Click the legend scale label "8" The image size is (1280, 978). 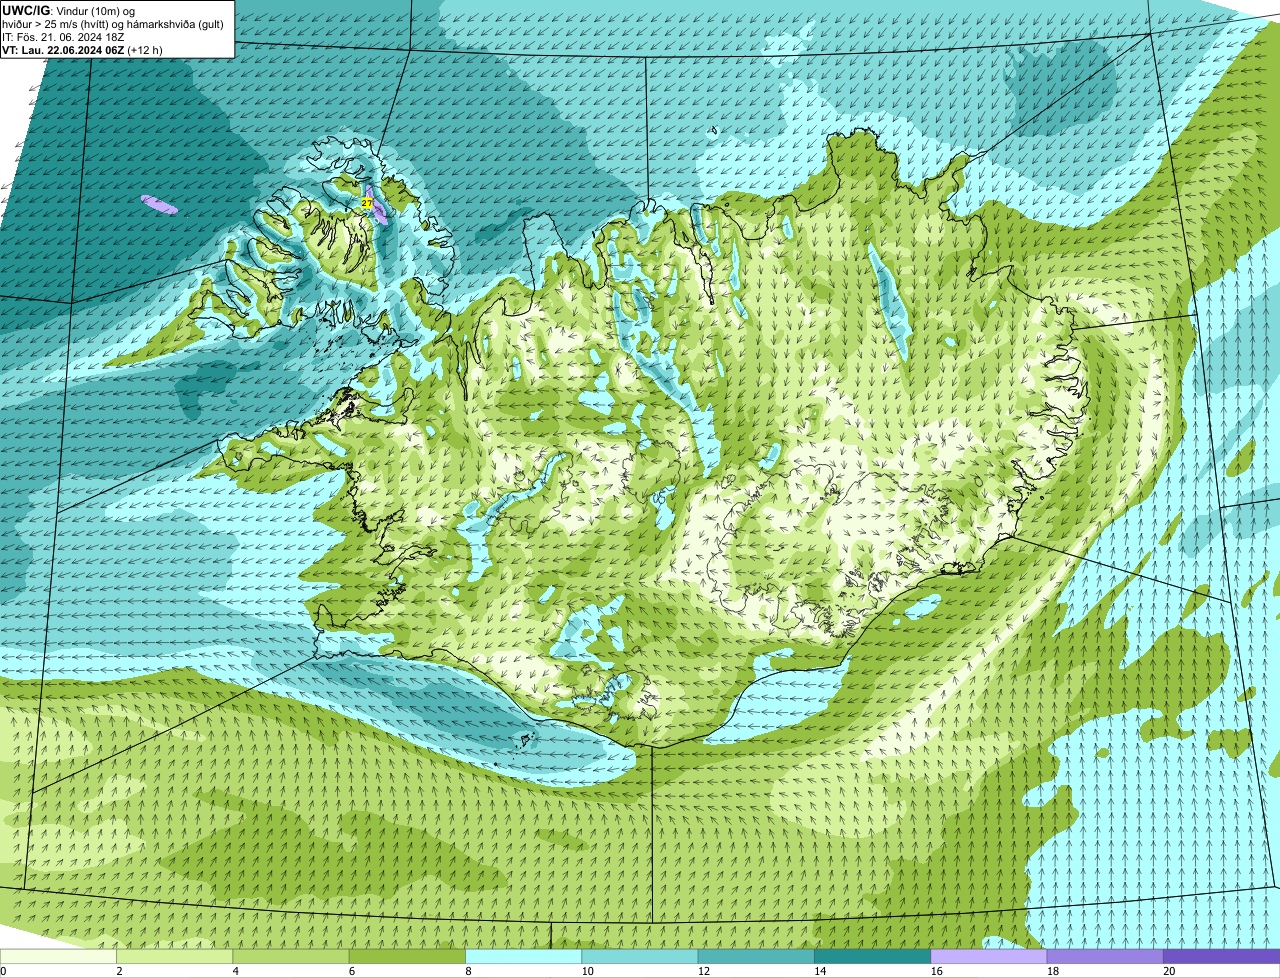468,971
